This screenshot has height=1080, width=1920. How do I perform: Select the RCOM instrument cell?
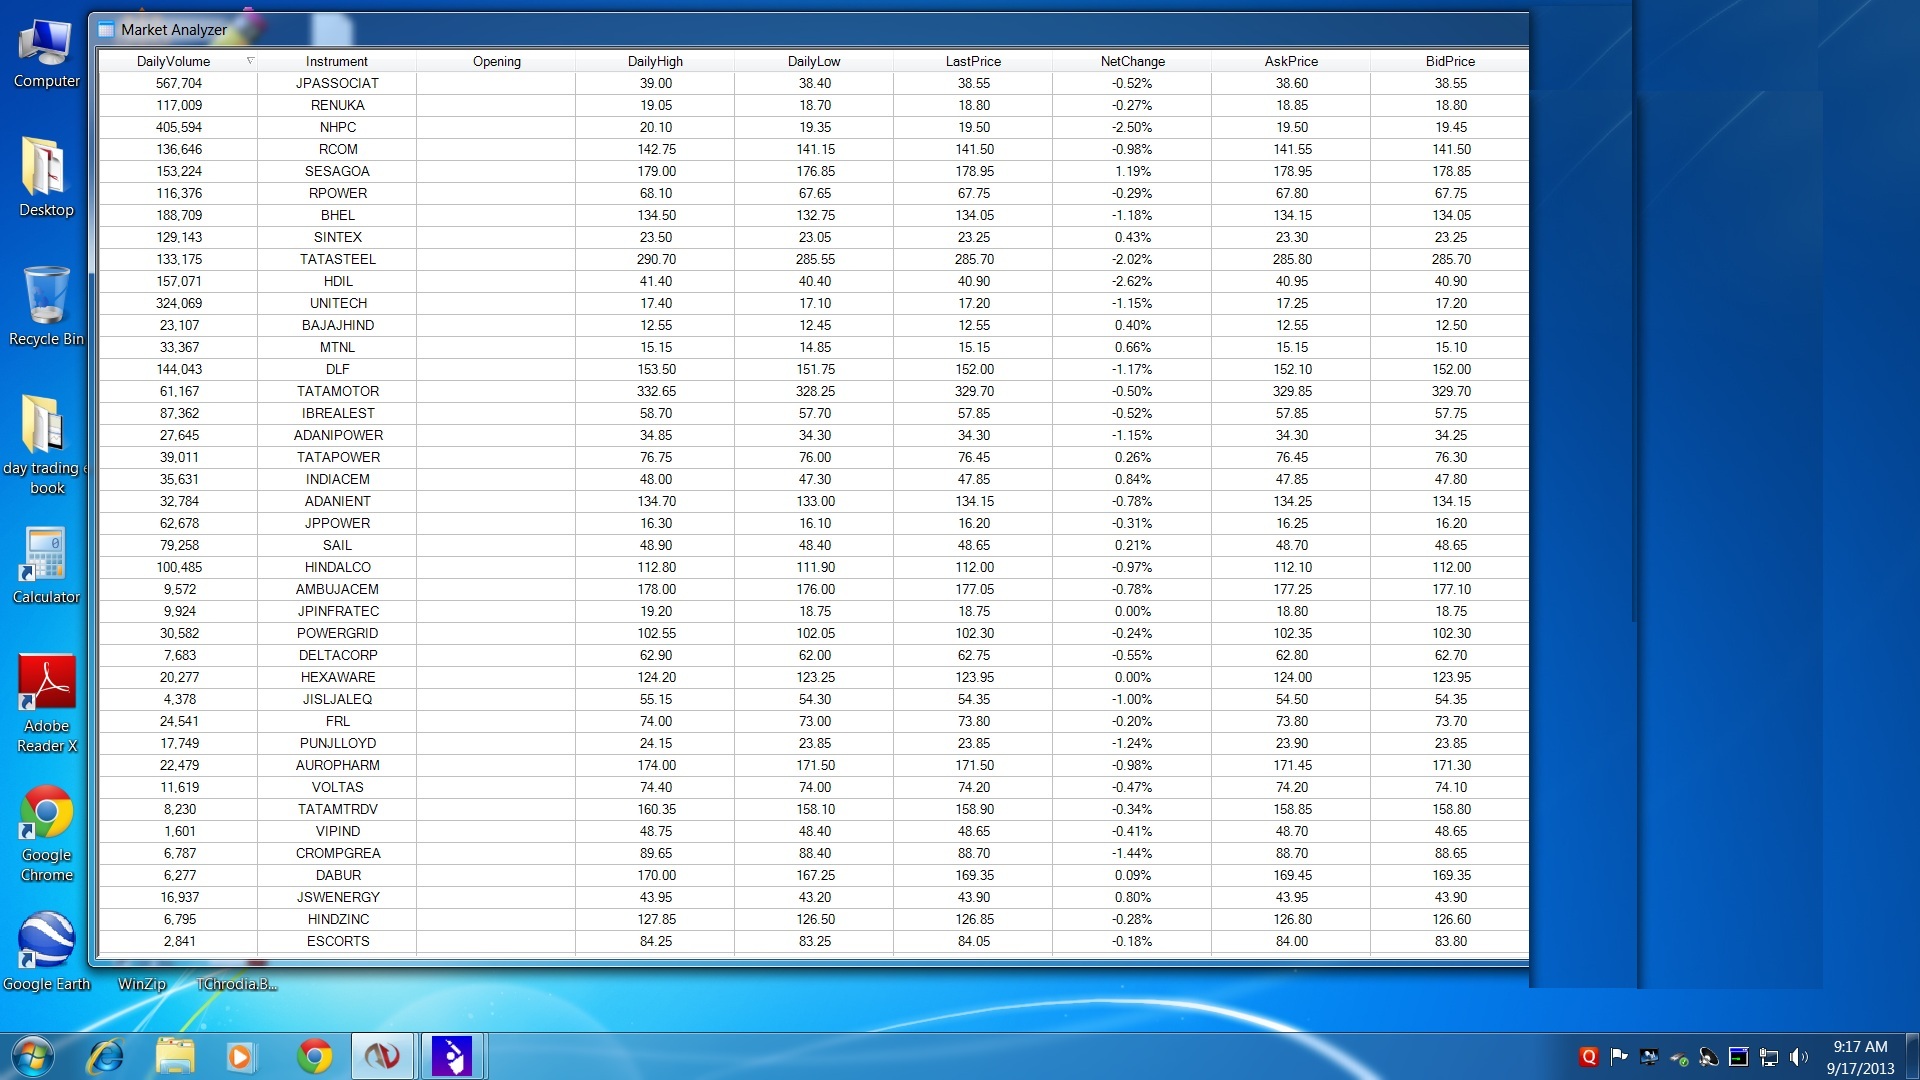(338, 149)
